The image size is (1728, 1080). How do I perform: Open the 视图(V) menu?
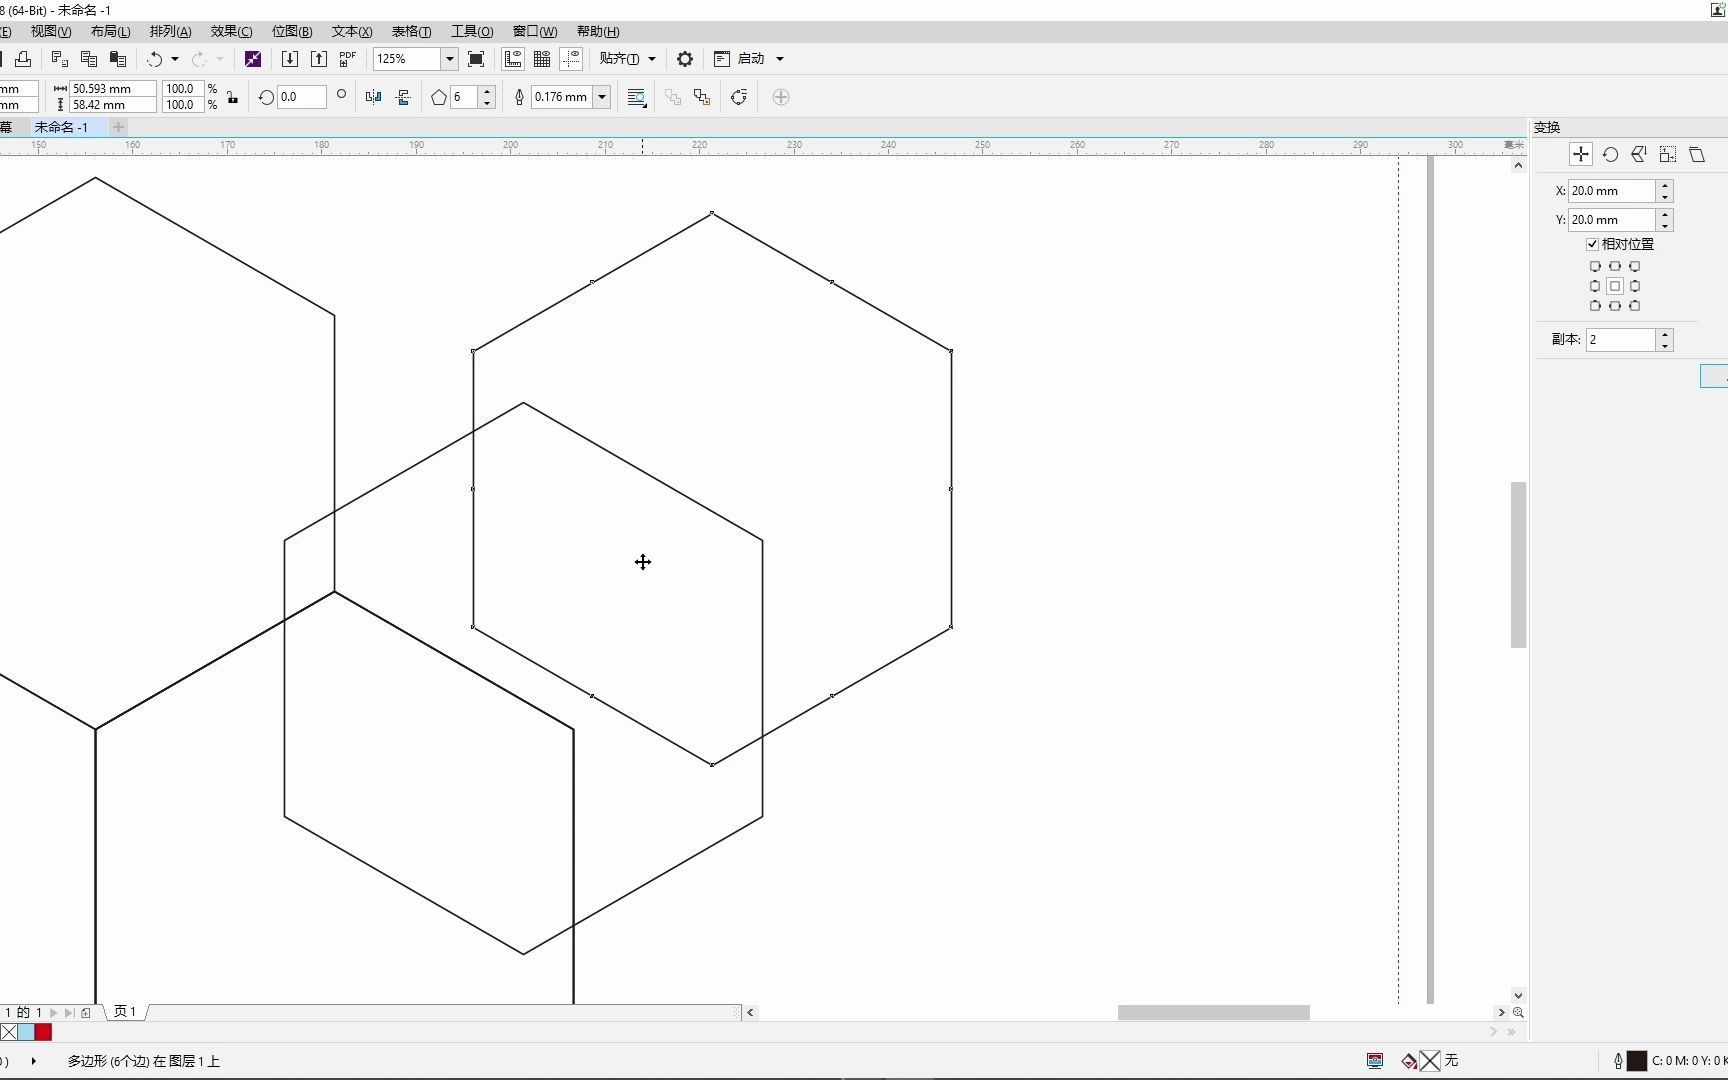[50, 32]
